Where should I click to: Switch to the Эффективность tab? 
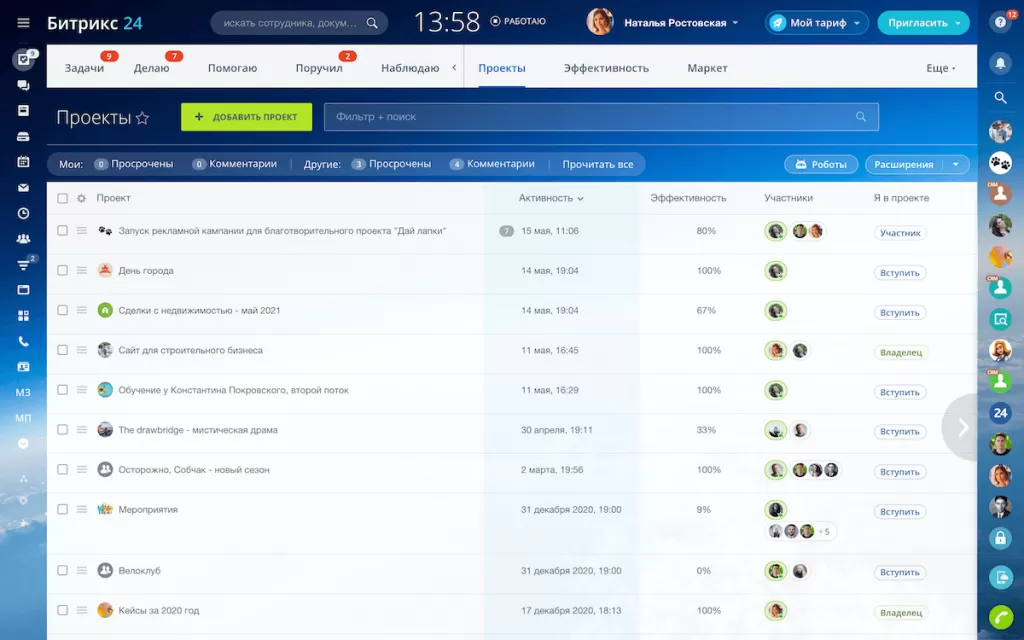pyautogui.click(x=606, y=68)
